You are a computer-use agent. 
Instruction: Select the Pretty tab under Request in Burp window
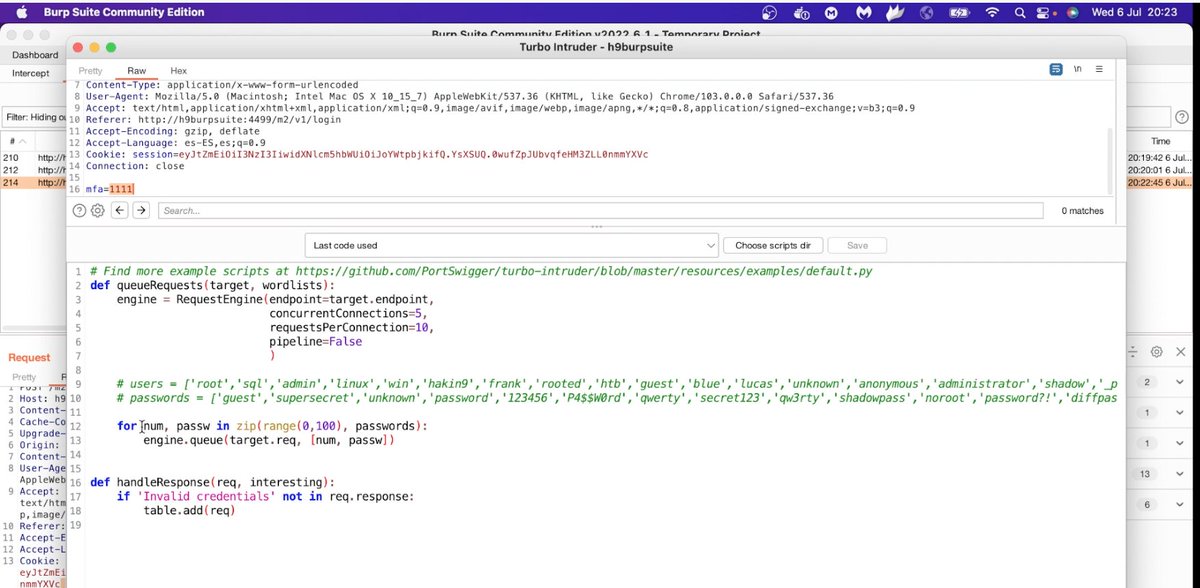(x=24, y=377)
